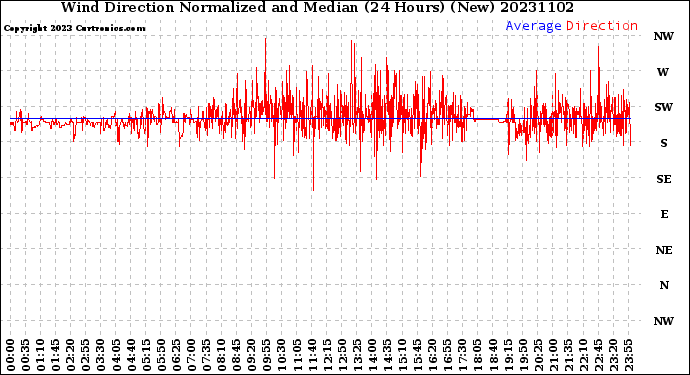Image resolution: width=690 pixels, height=375 pixels.
Task: Click the 14:00 time axis label
Action: [372, 355]
